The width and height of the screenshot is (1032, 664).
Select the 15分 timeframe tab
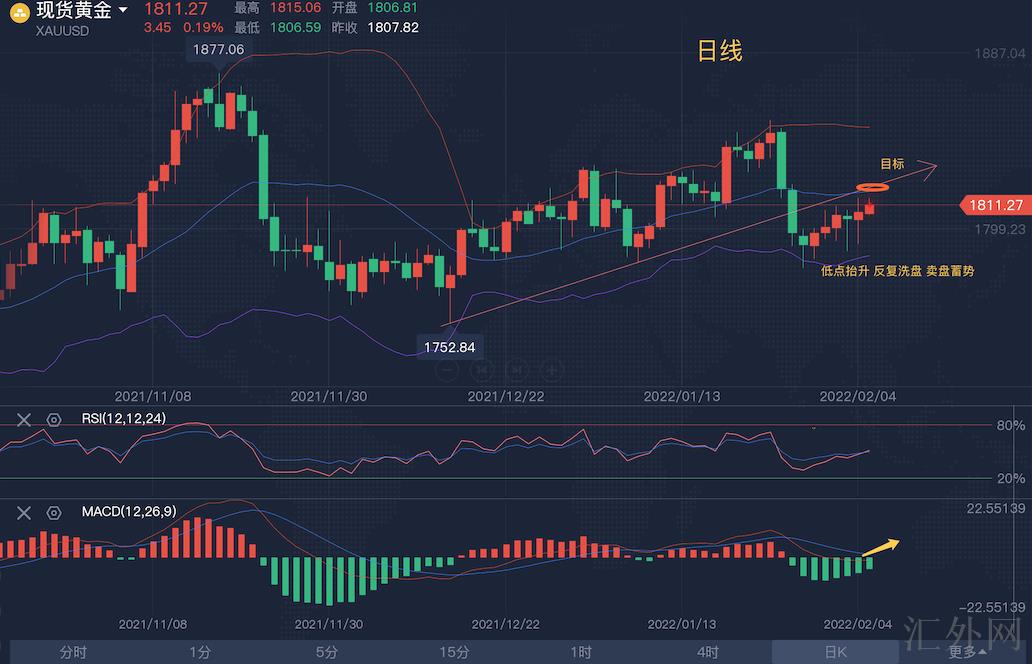click(454, 652)
